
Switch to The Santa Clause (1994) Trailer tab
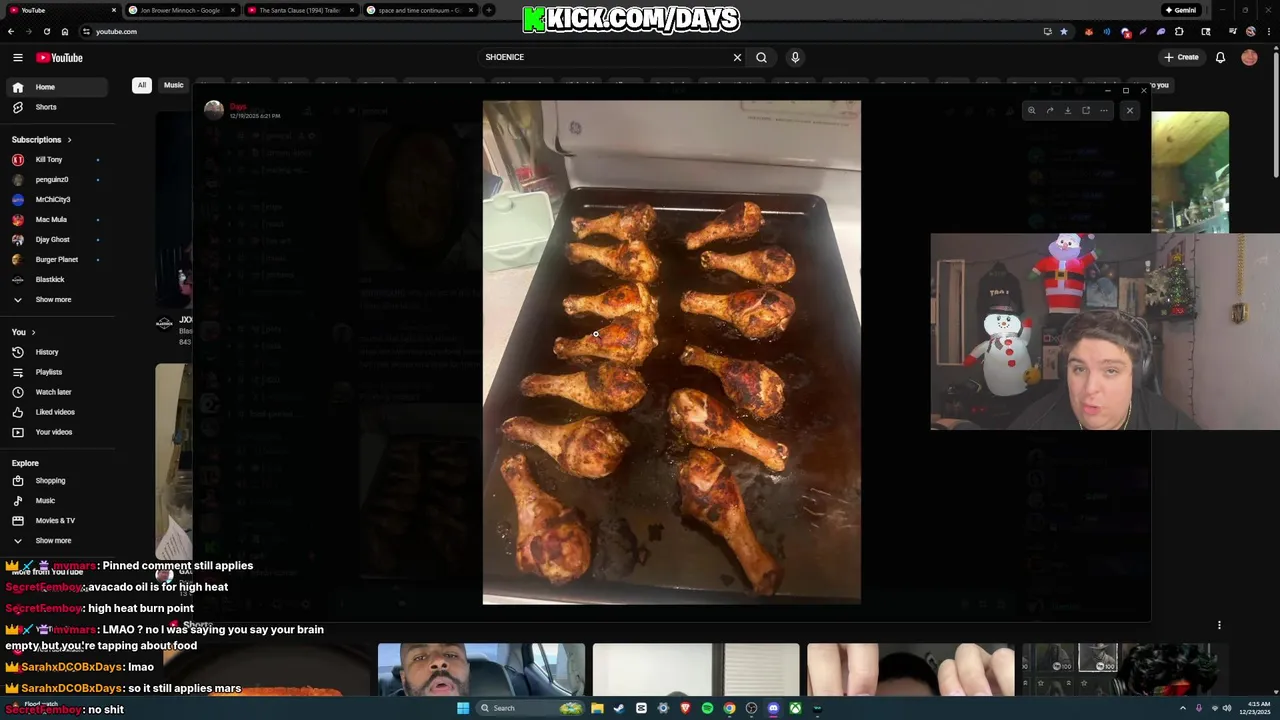[x=300, y=10]
